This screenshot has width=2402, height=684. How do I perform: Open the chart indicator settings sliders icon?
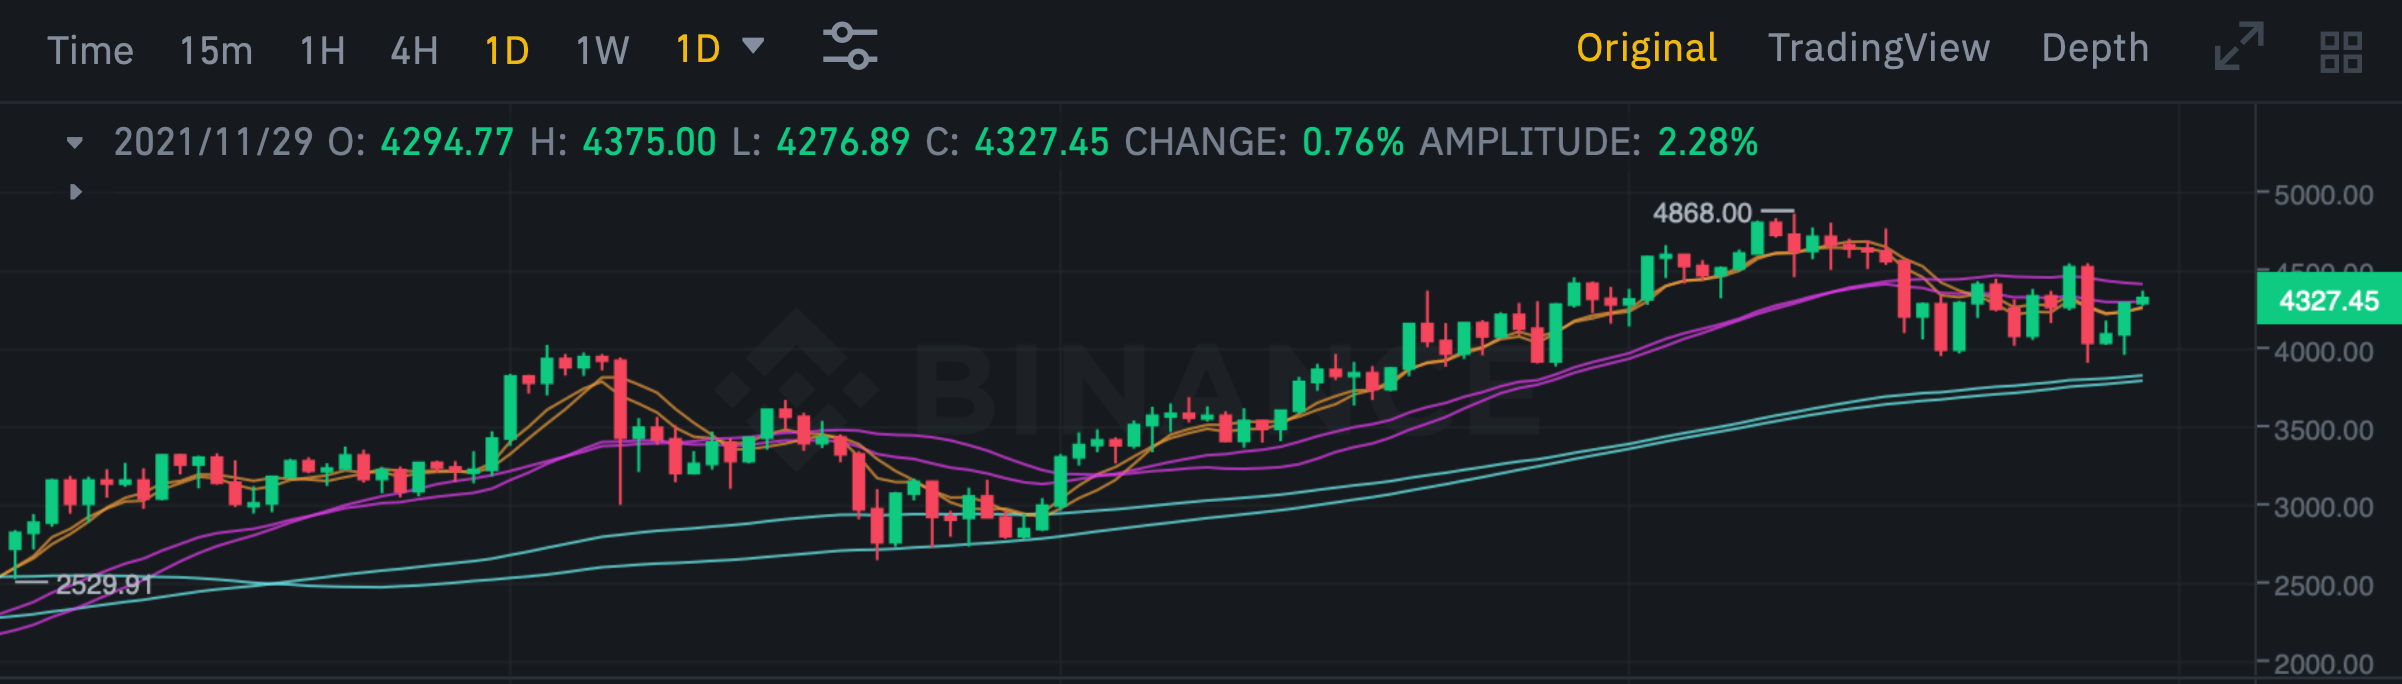click(849, 47)
